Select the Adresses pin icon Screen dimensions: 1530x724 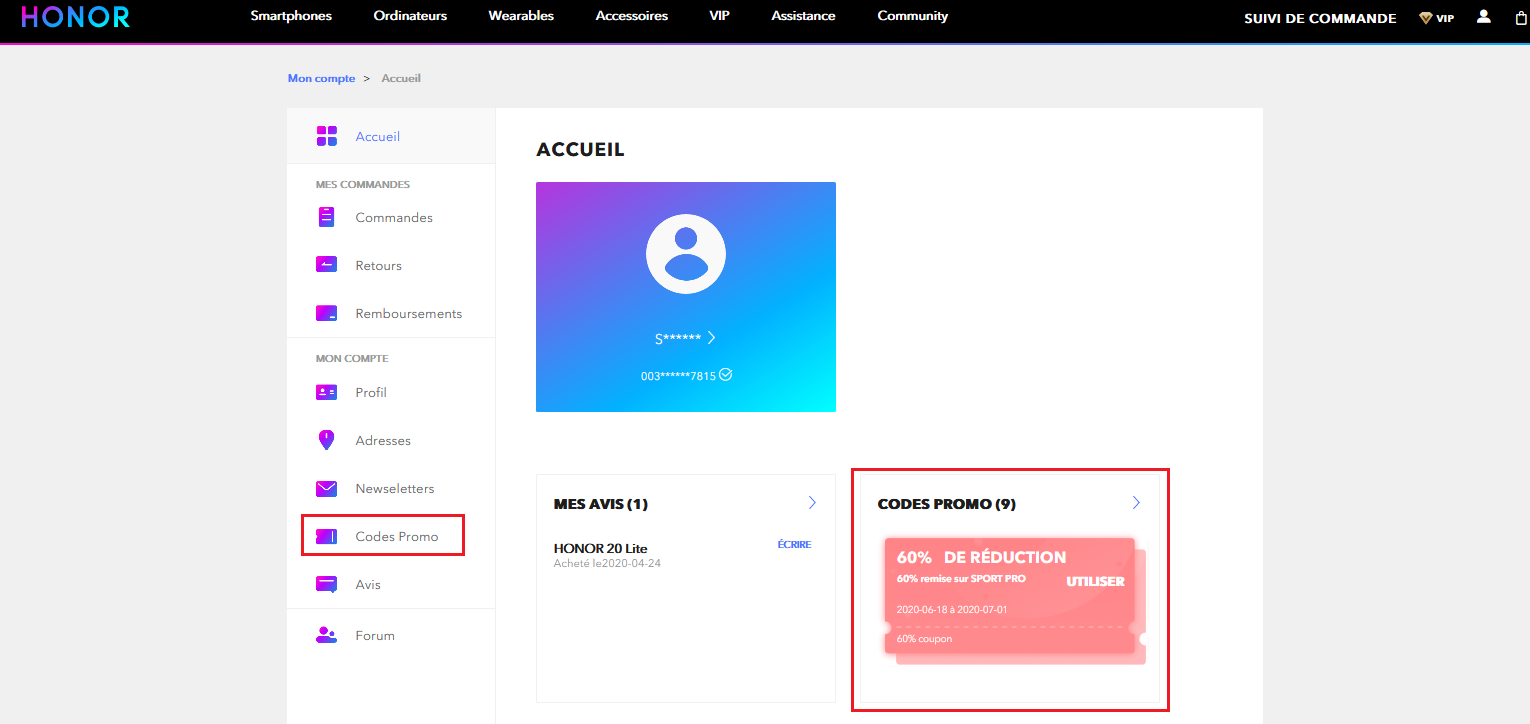point(325,439)
